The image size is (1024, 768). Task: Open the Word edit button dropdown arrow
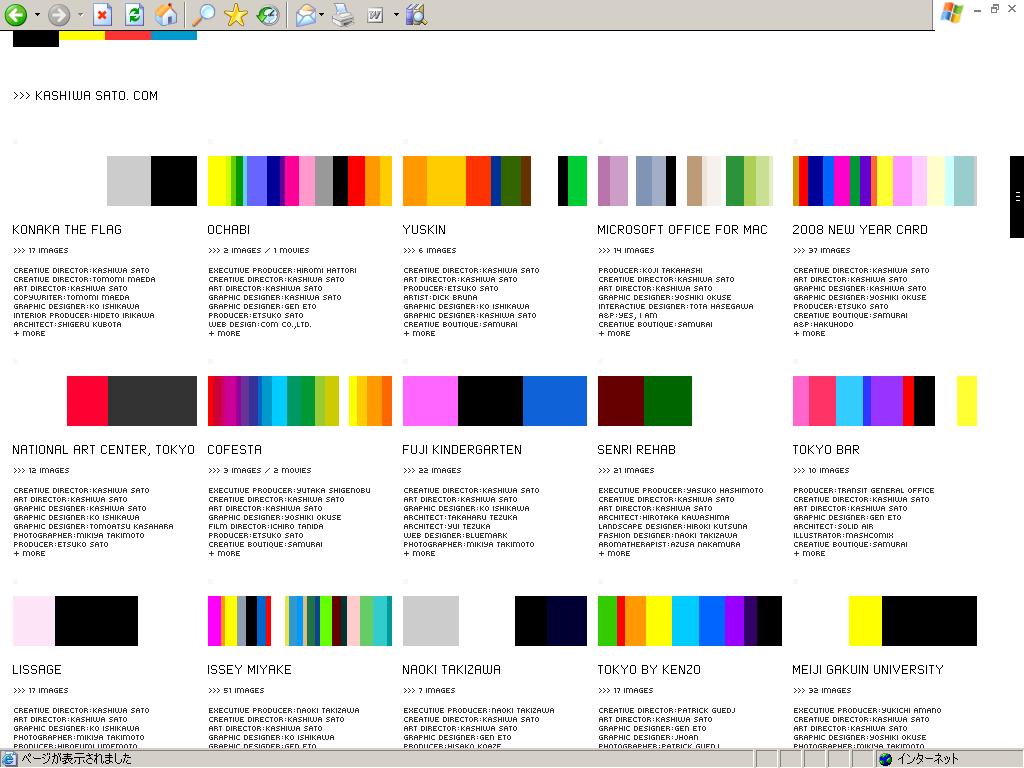396,14
